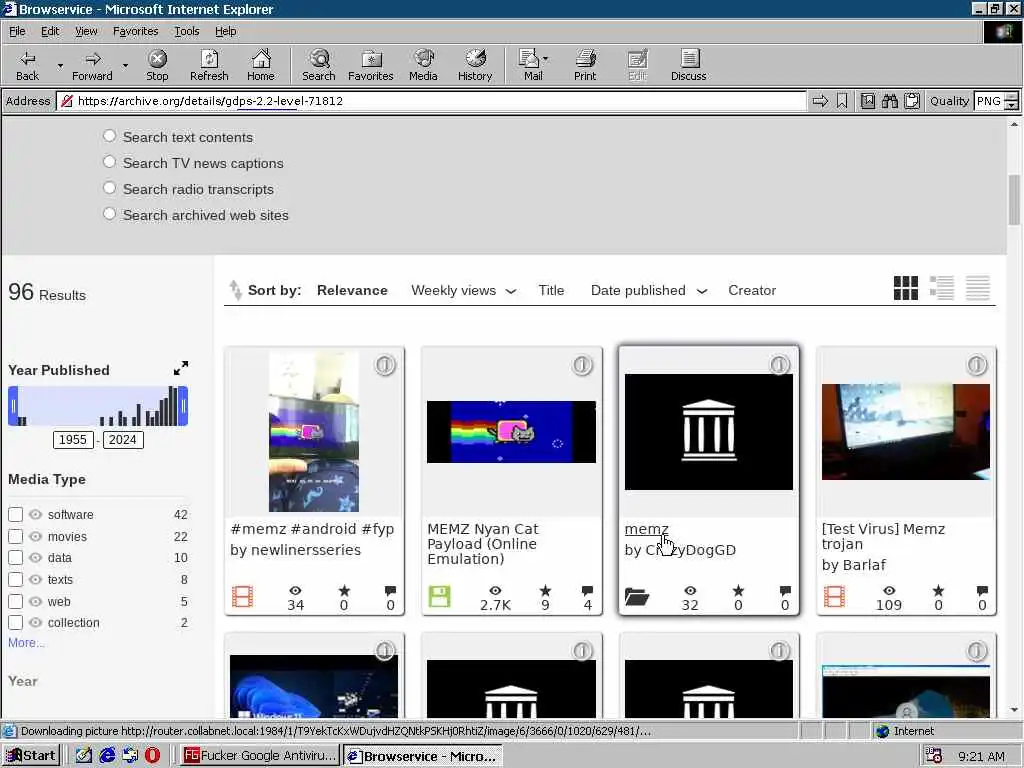
Task: Click the Forward navigation icon
Action: tap(92, 66)
